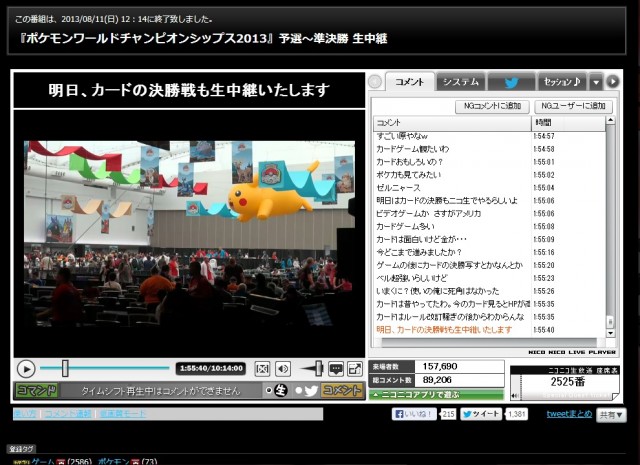The image size is (640, 465).
Task: Click the visitor count value 157,690
Action: point(440,366)
